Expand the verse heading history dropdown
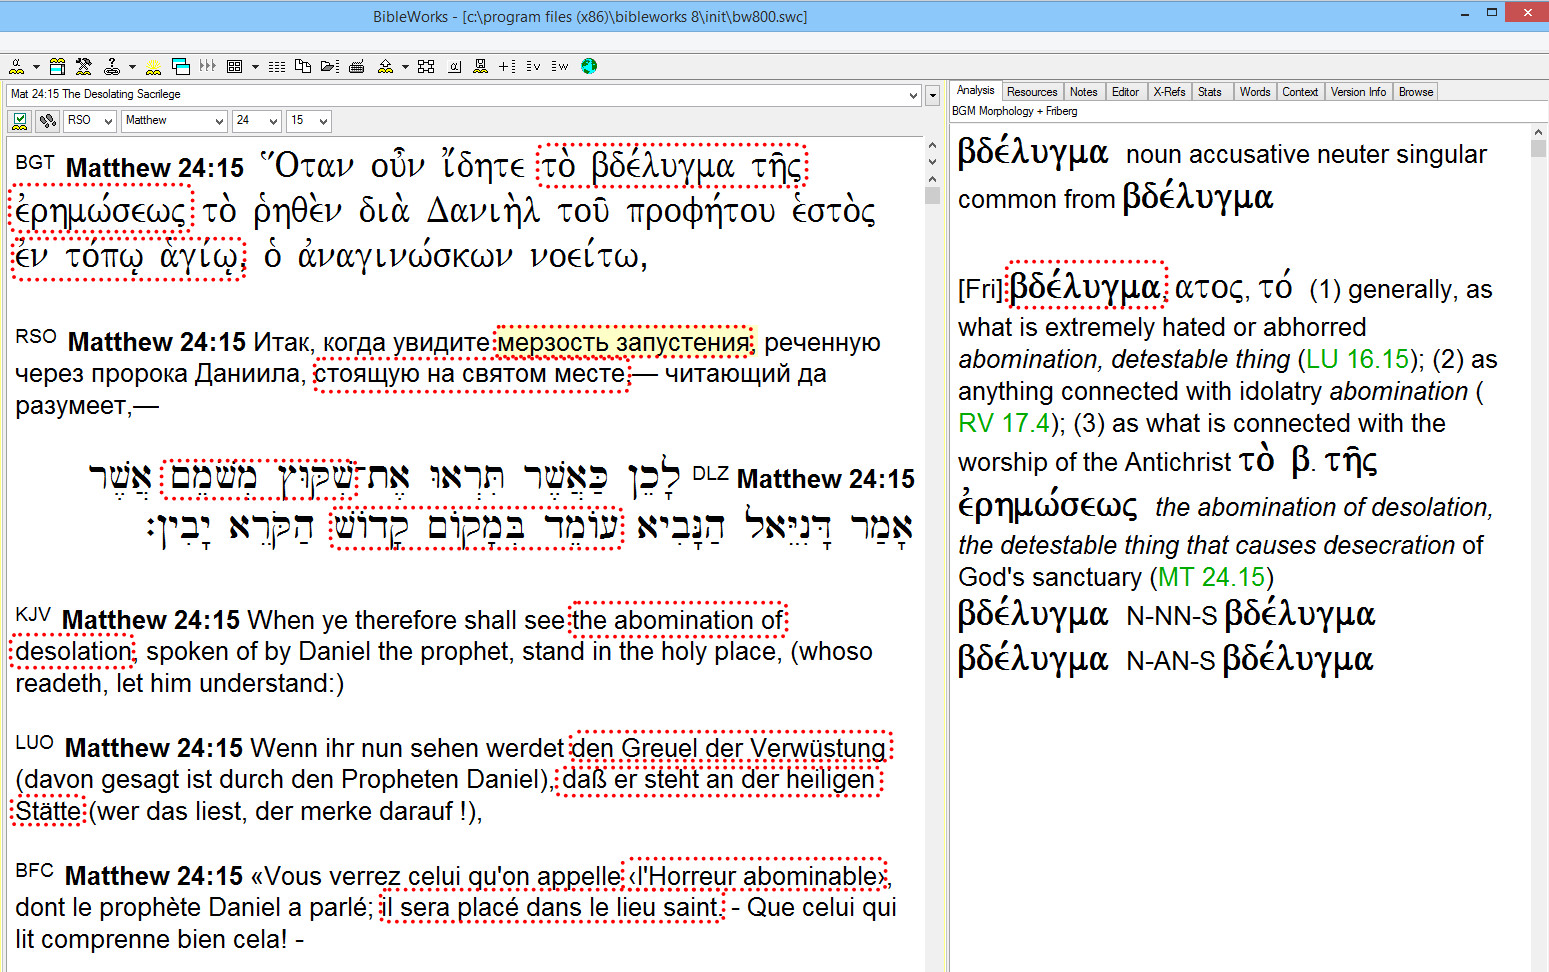Viewport: 1549px width, 972px height. click(913, 95)
